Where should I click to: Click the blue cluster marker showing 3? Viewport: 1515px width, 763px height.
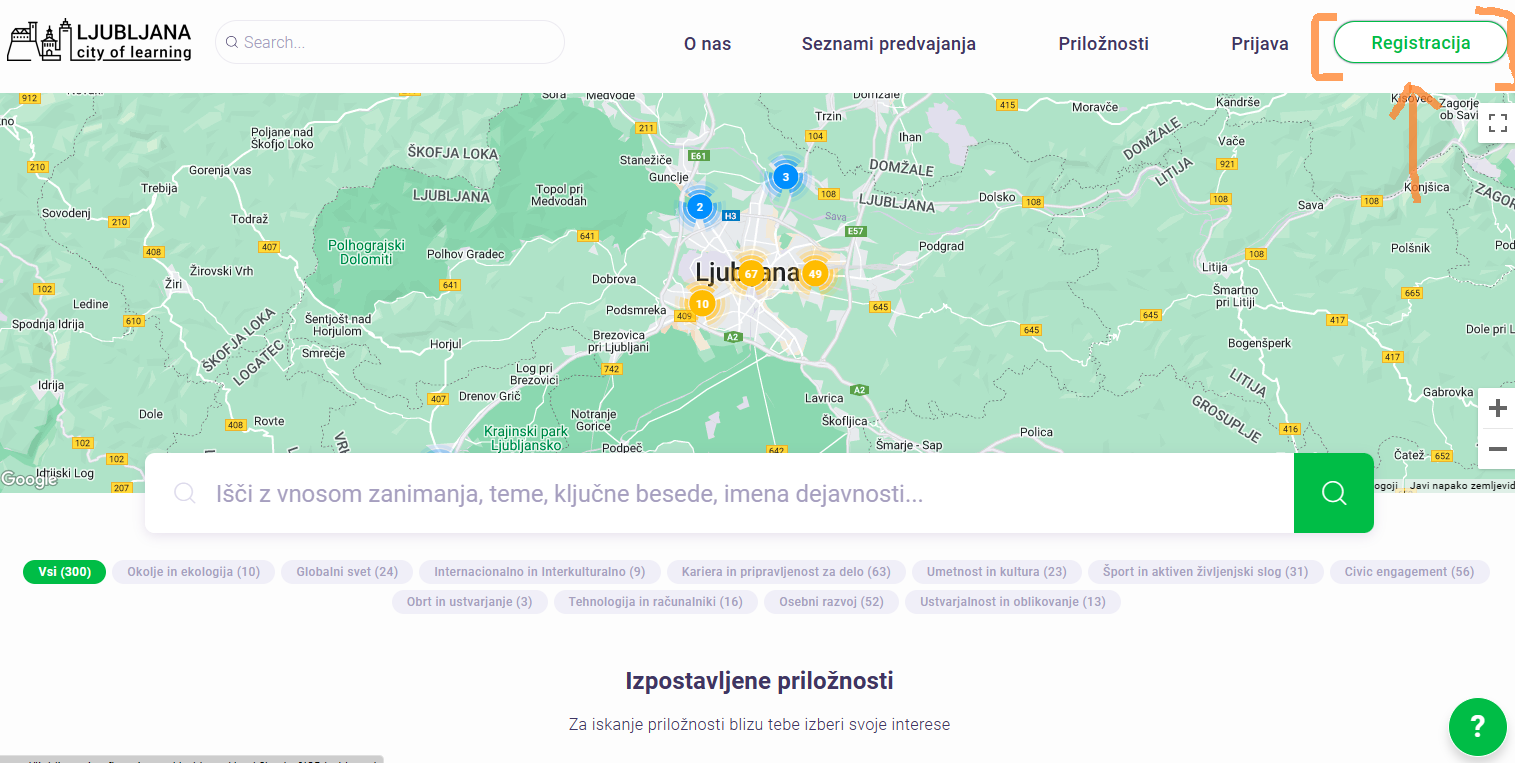click(x=785, y=177)
